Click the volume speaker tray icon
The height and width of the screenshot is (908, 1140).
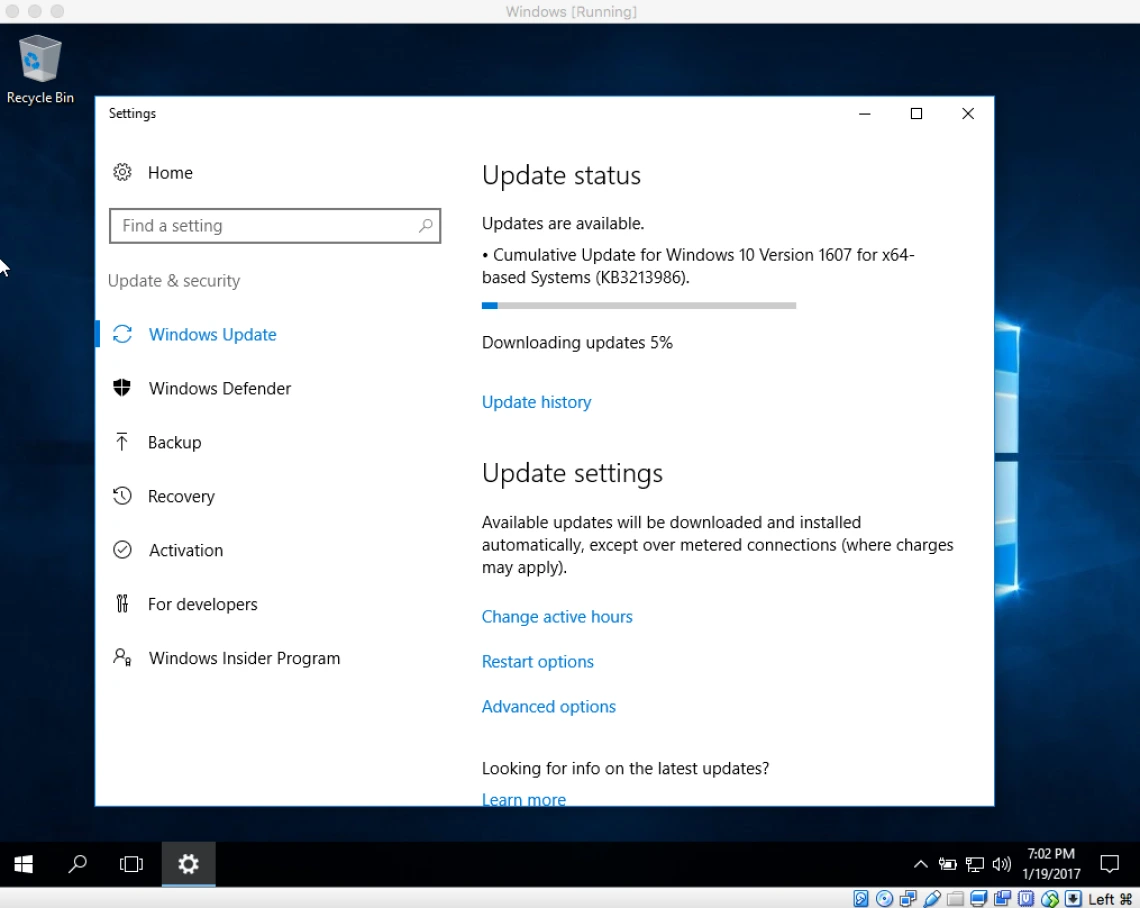pyautogui.click(x=1002, y=864)
